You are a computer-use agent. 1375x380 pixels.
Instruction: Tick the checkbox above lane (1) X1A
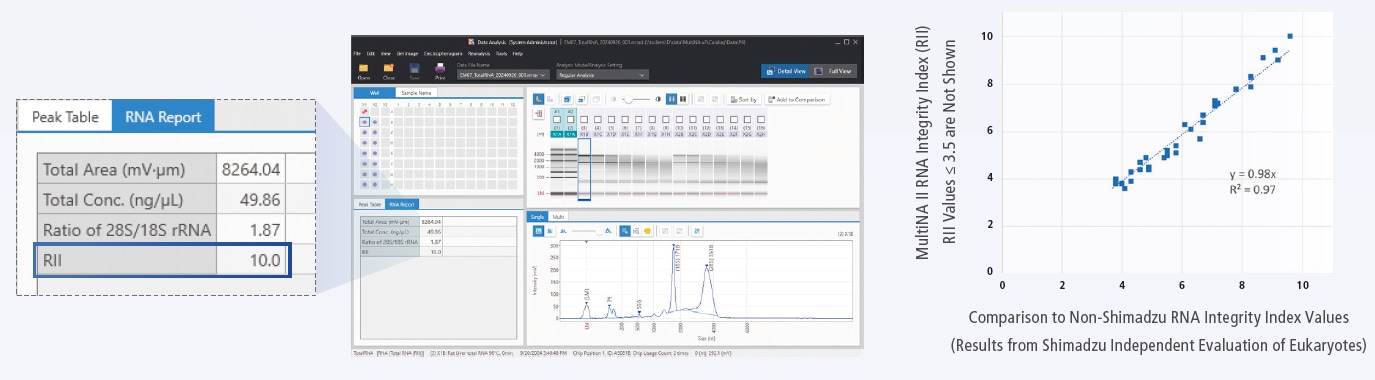coord(557,120)
